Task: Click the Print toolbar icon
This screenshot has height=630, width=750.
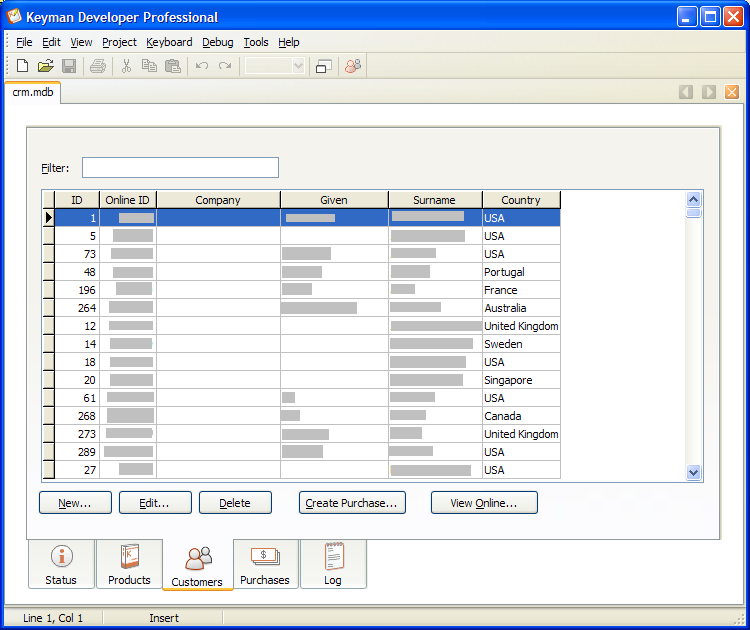Action: coord(98,66)
